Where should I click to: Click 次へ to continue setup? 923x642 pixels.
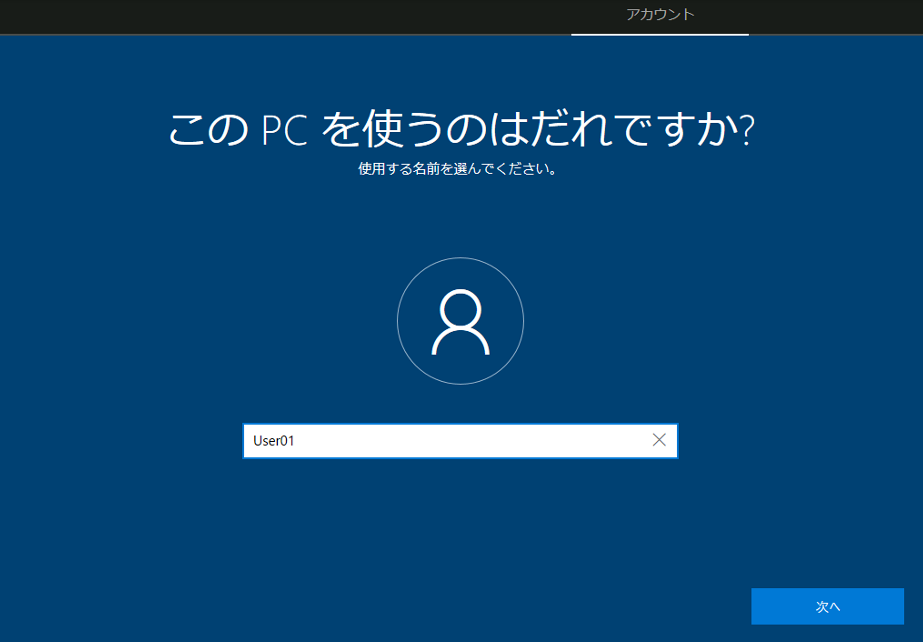point(826,606)
